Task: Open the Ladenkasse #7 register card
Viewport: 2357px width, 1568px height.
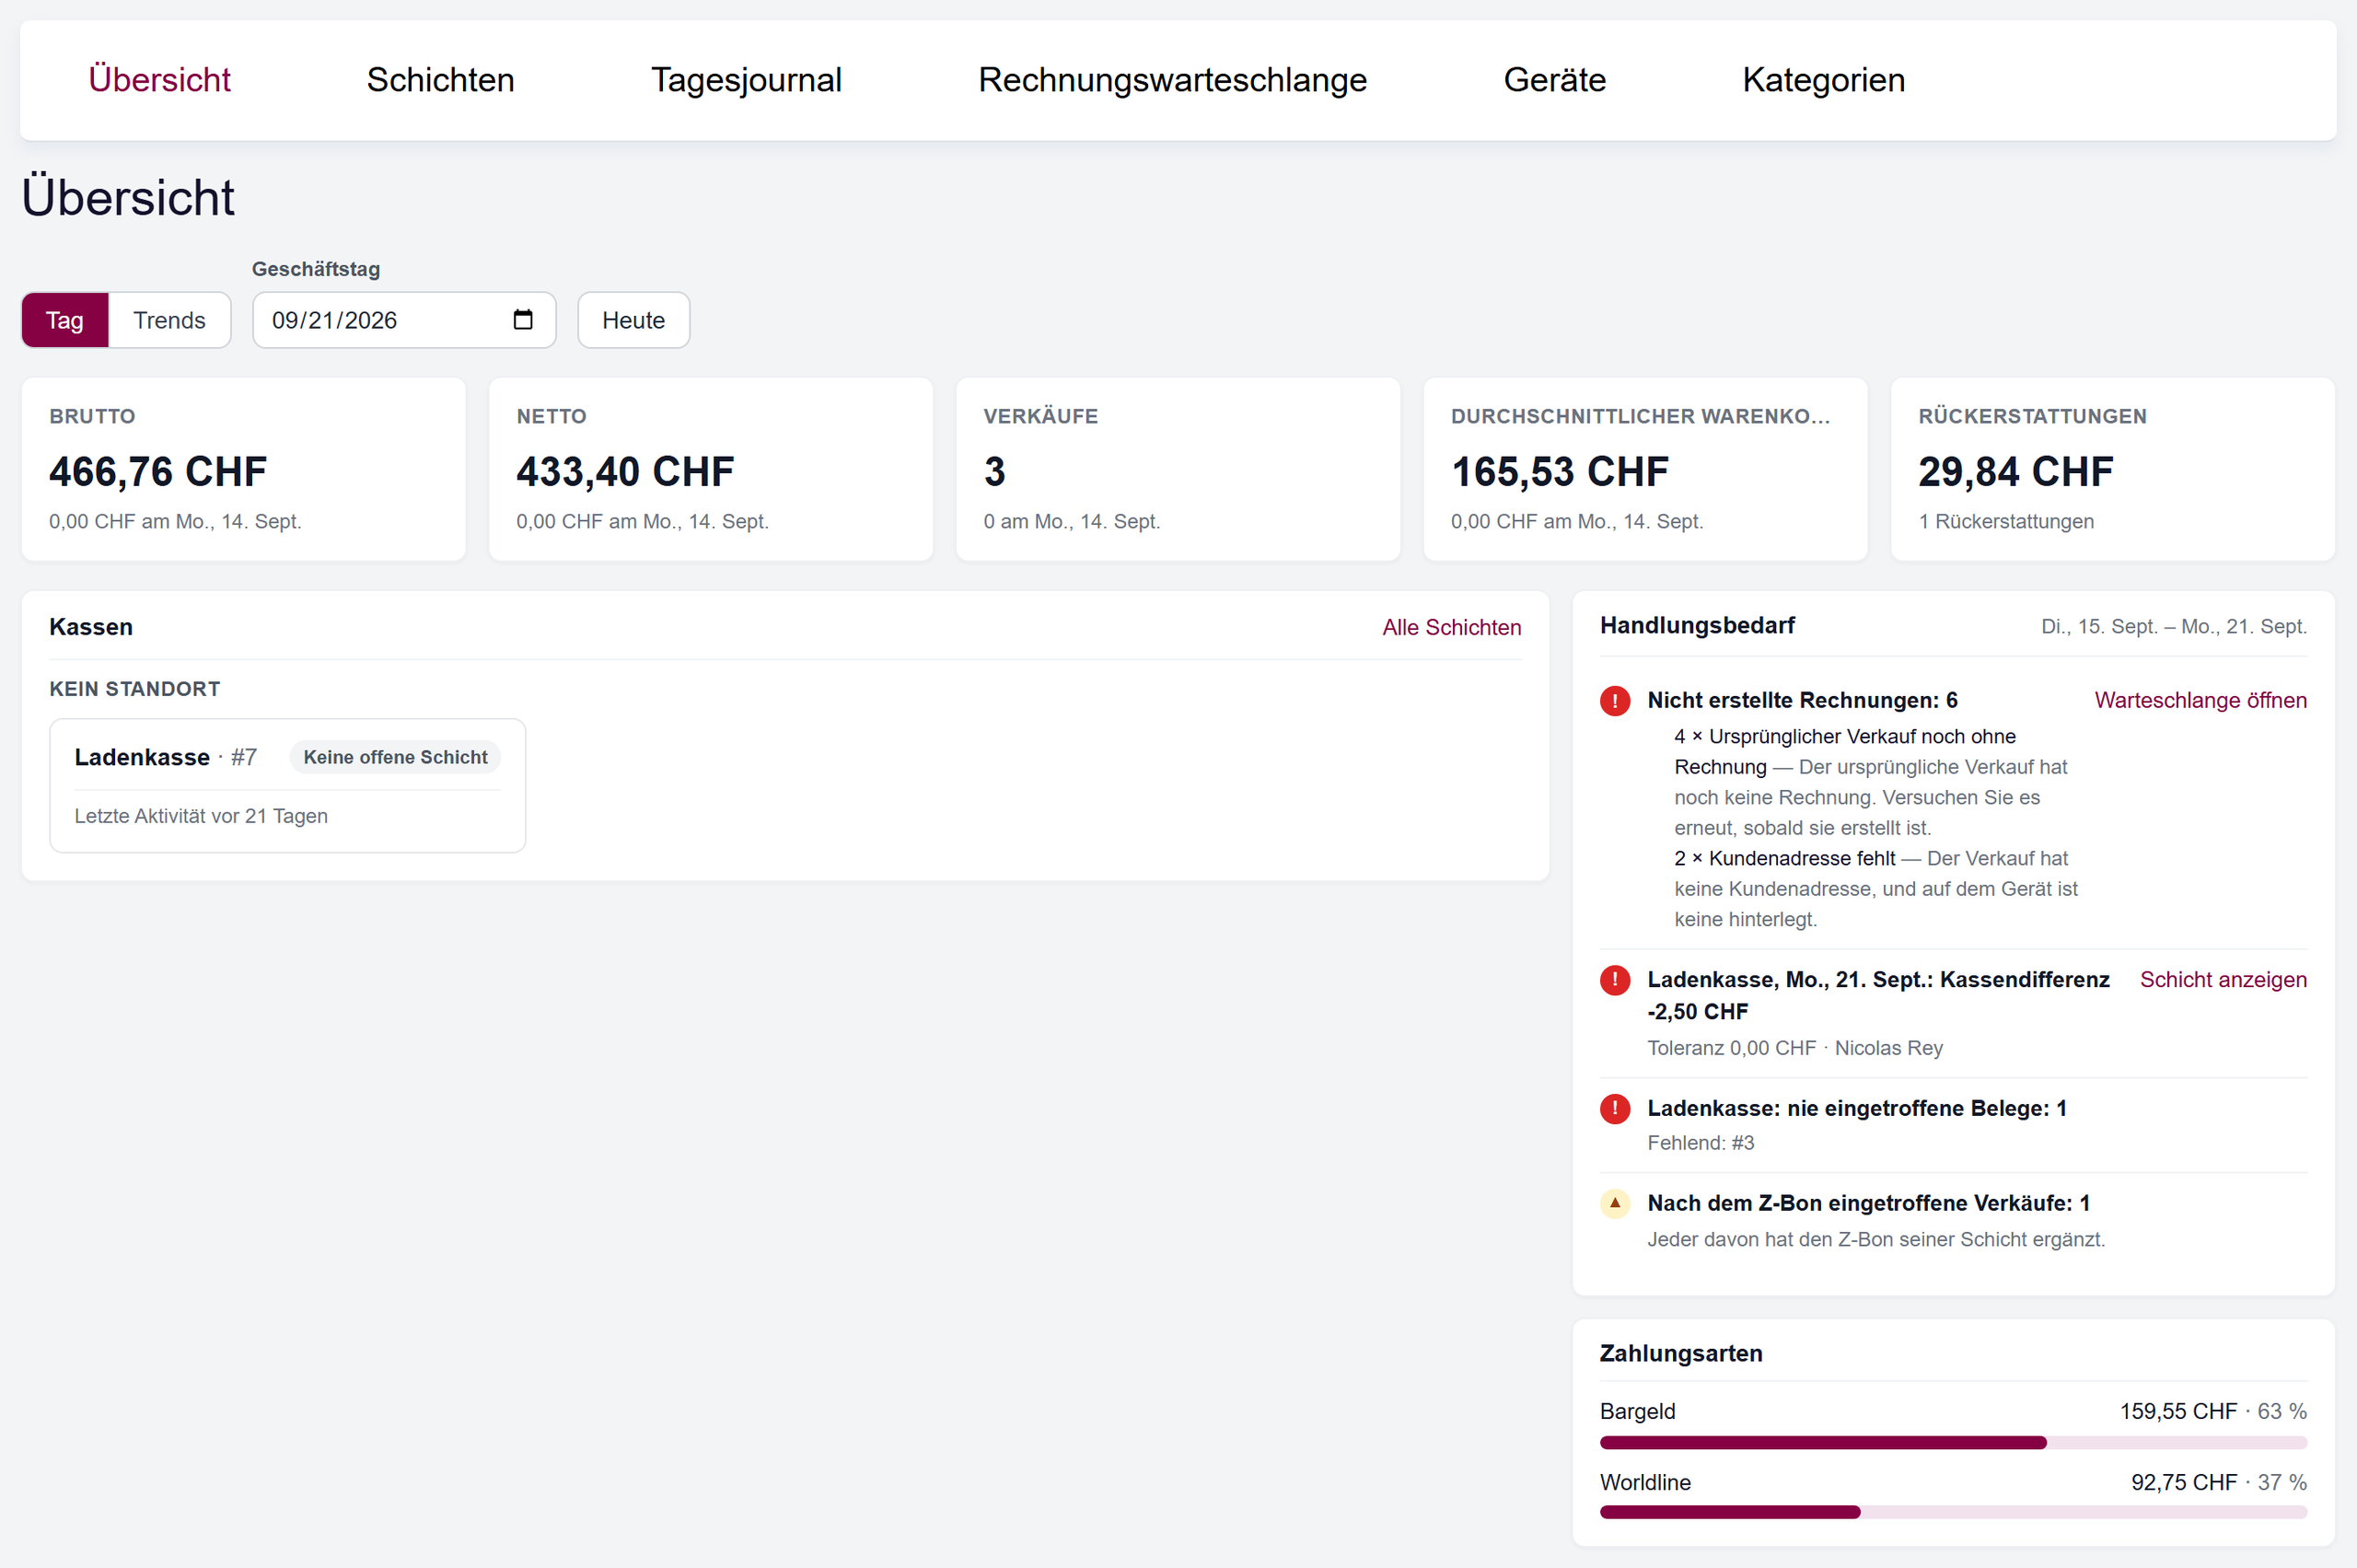Action: (287, 786)
